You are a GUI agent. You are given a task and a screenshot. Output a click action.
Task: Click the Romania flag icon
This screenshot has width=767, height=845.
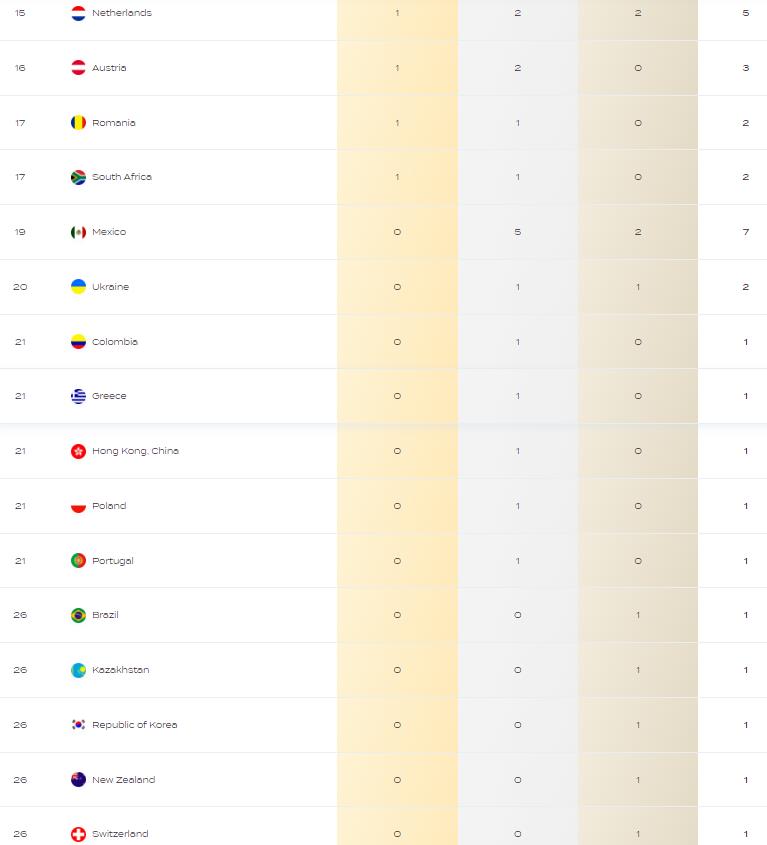point(78,123)
